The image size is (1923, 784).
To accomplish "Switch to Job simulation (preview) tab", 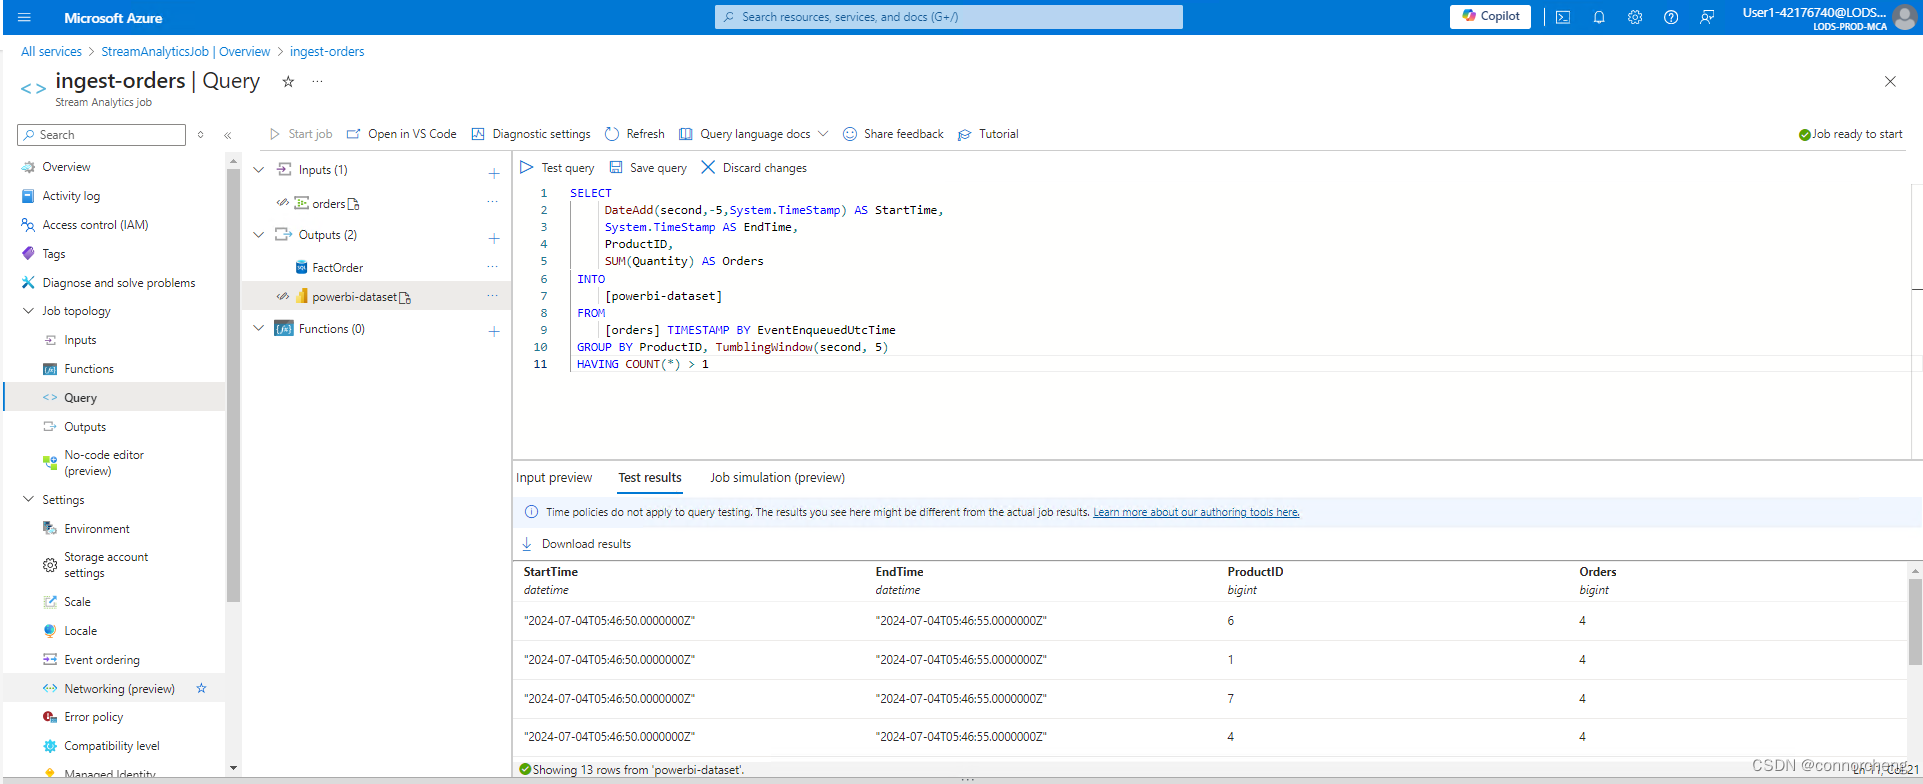I will click(777, 478).
